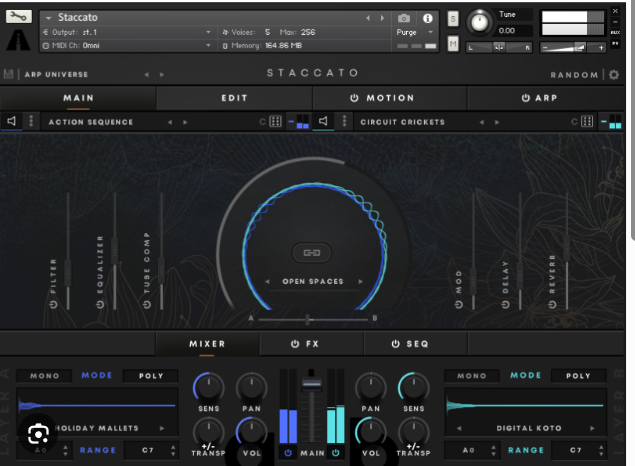Select next Action Sequence sound

click(x=185, y=122)
